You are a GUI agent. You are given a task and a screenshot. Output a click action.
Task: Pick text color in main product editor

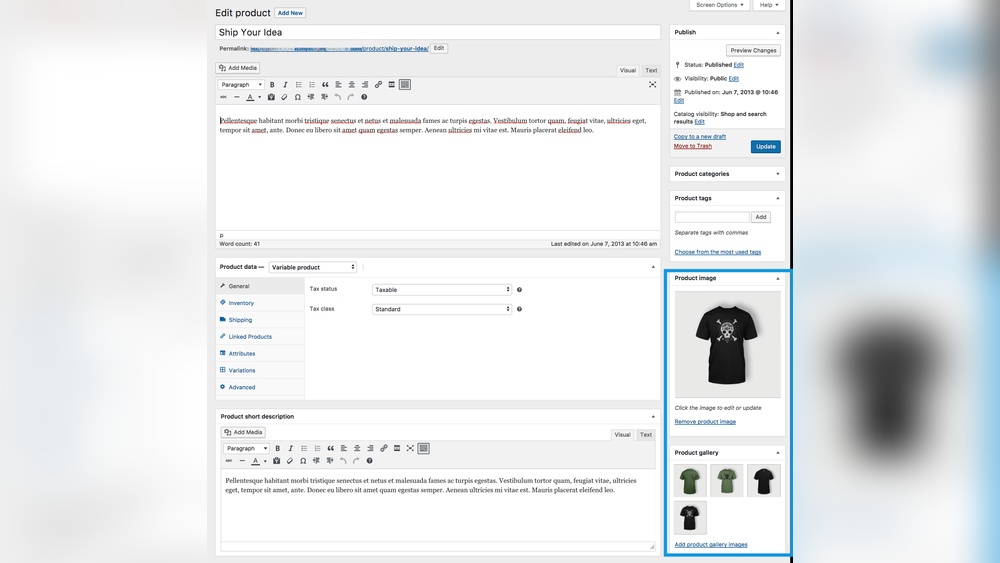(x=250, y=98)
